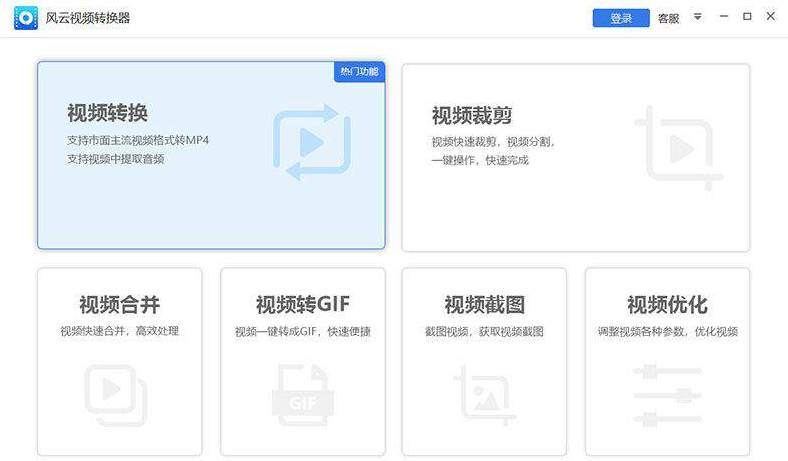788x461 pixels.
Task: Open the 视频优化 heading
Action: [x=667, y=305]
